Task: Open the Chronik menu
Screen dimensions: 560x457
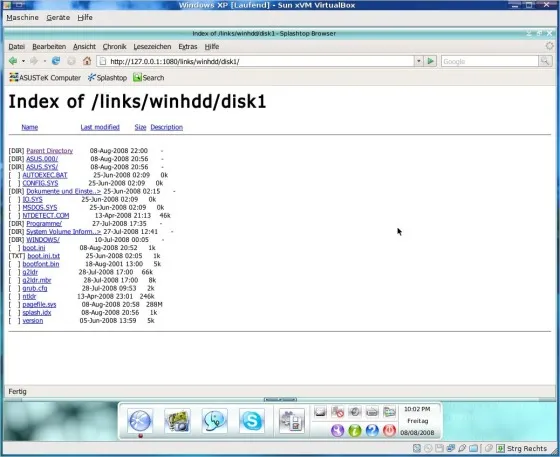Action: tap(114, 46)
